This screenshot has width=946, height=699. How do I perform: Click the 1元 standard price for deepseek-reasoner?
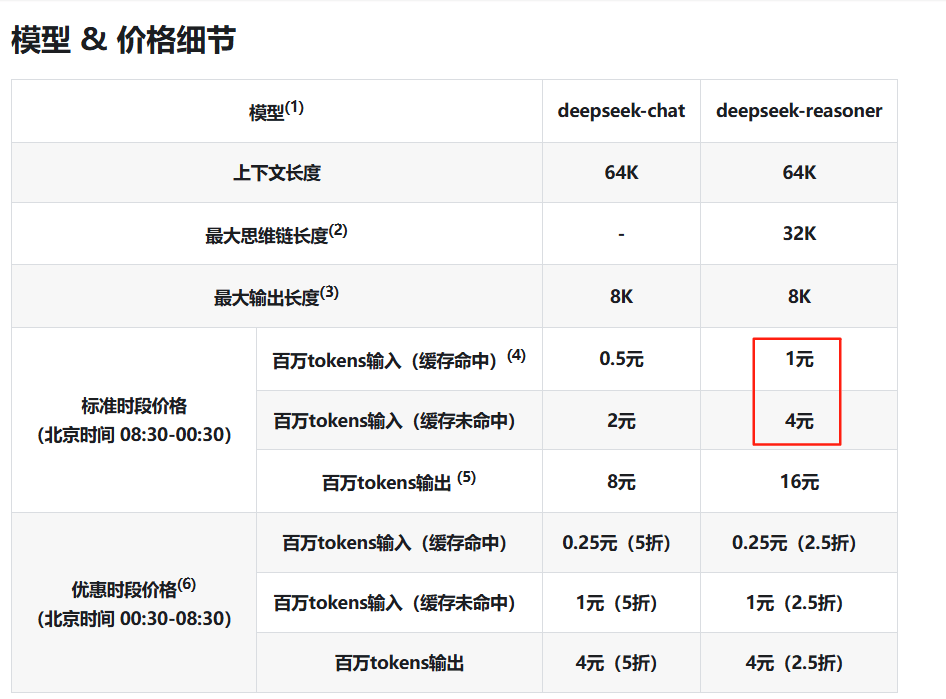click(x=799, y=359)
